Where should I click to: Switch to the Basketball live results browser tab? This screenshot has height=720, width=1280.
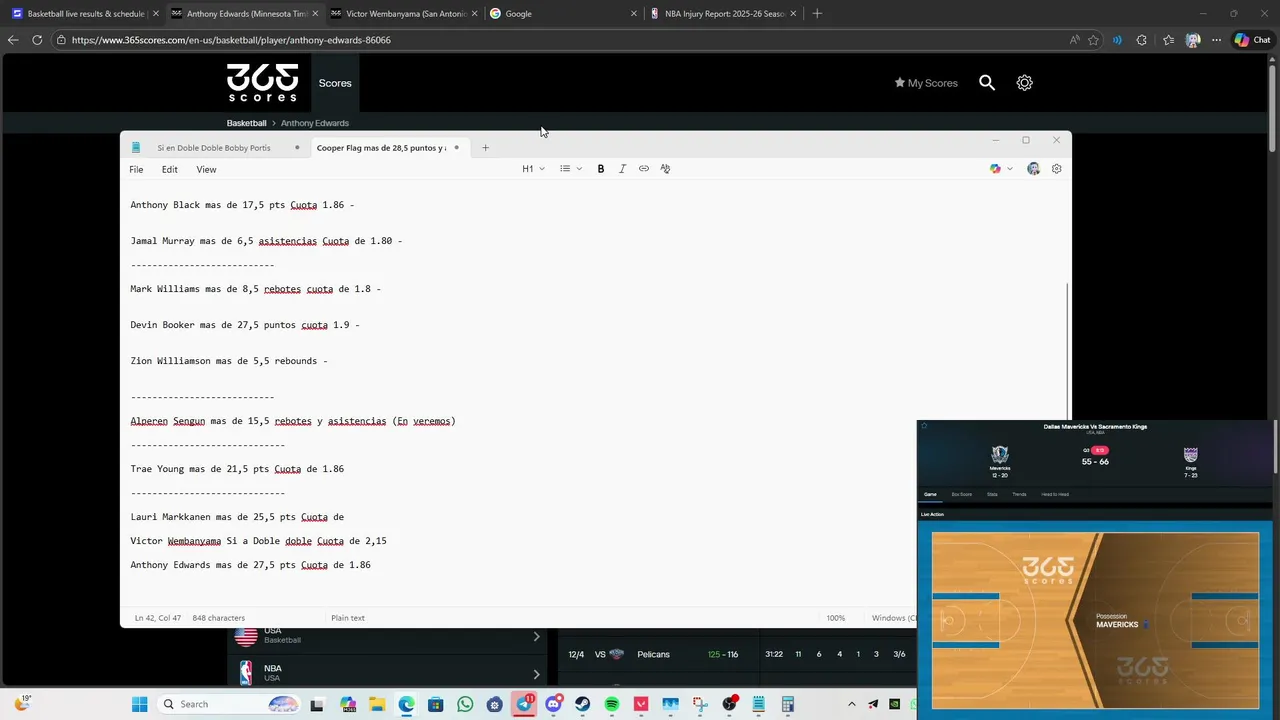click(x=86, y=14)
